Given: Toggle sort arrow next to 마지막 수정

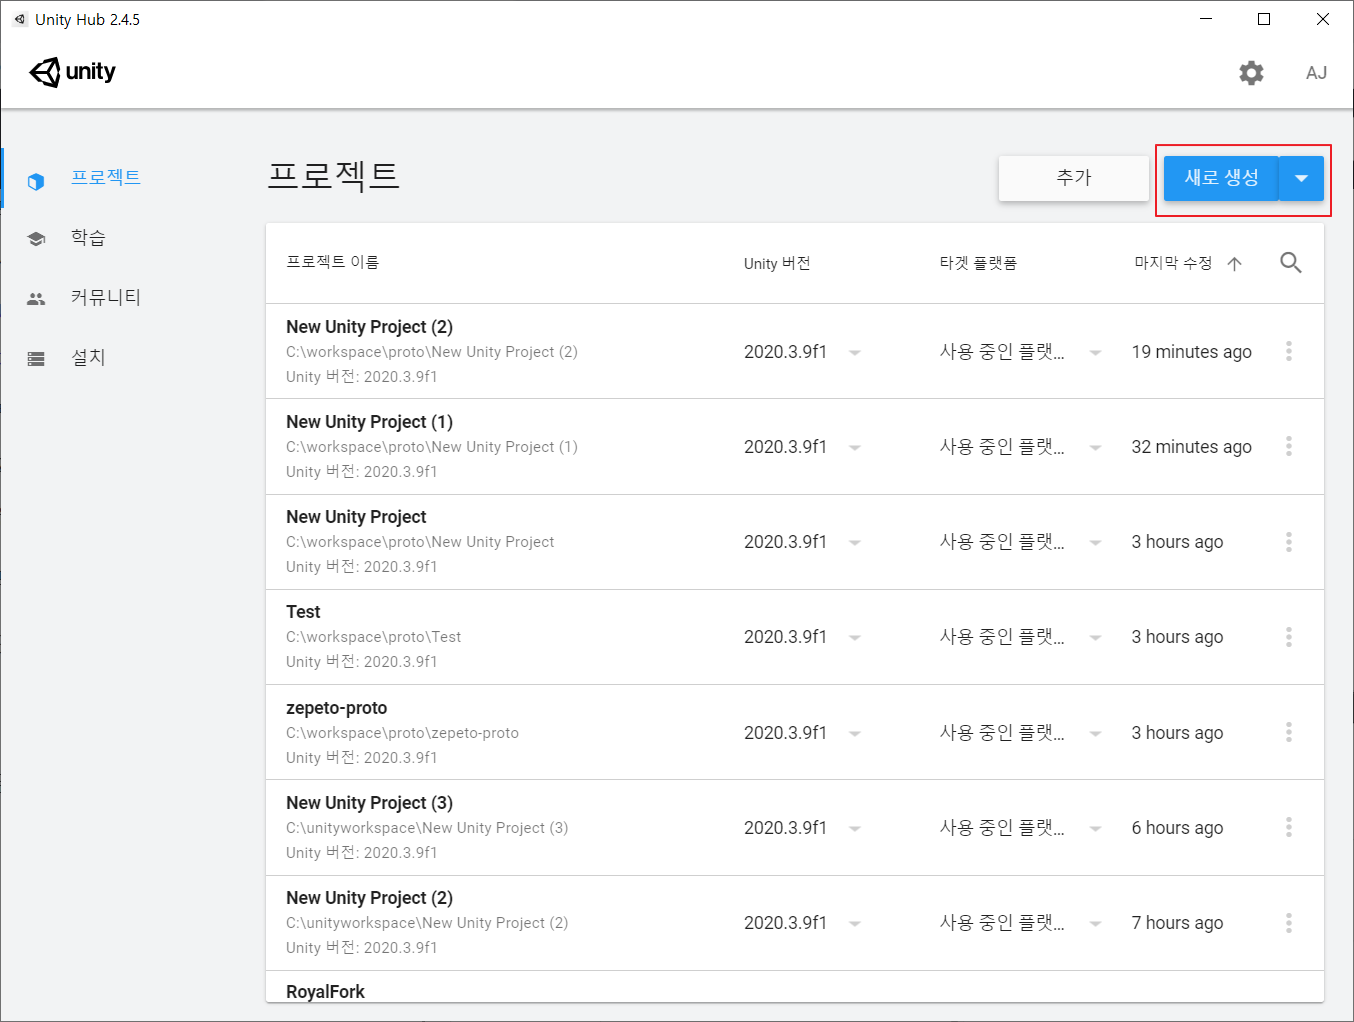Looking at the screenshot, I should pos(1235,264).
